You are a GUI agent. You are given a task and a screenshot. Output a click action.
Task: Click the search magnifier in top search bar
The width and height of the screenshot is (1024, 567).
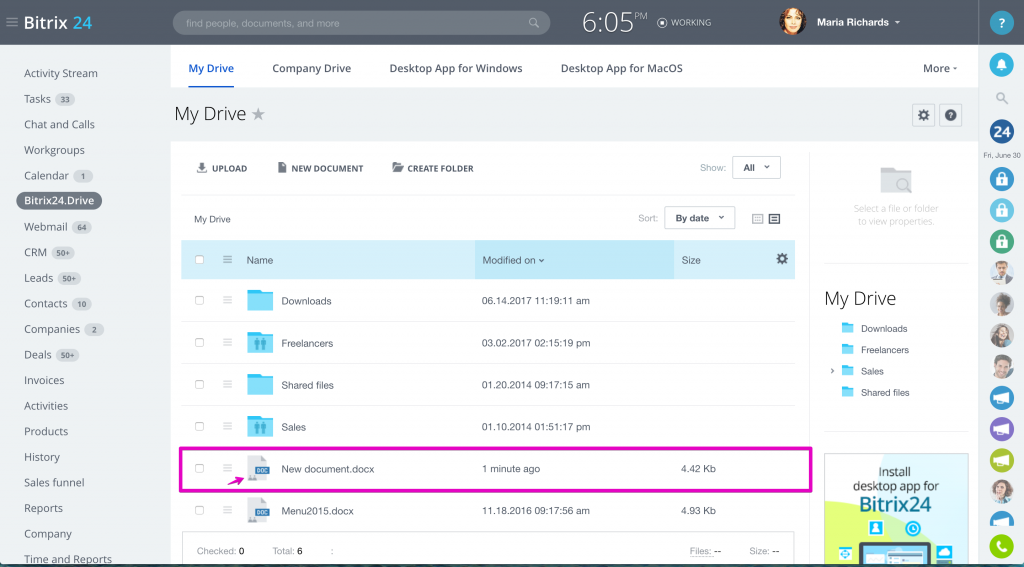(534, 23)
